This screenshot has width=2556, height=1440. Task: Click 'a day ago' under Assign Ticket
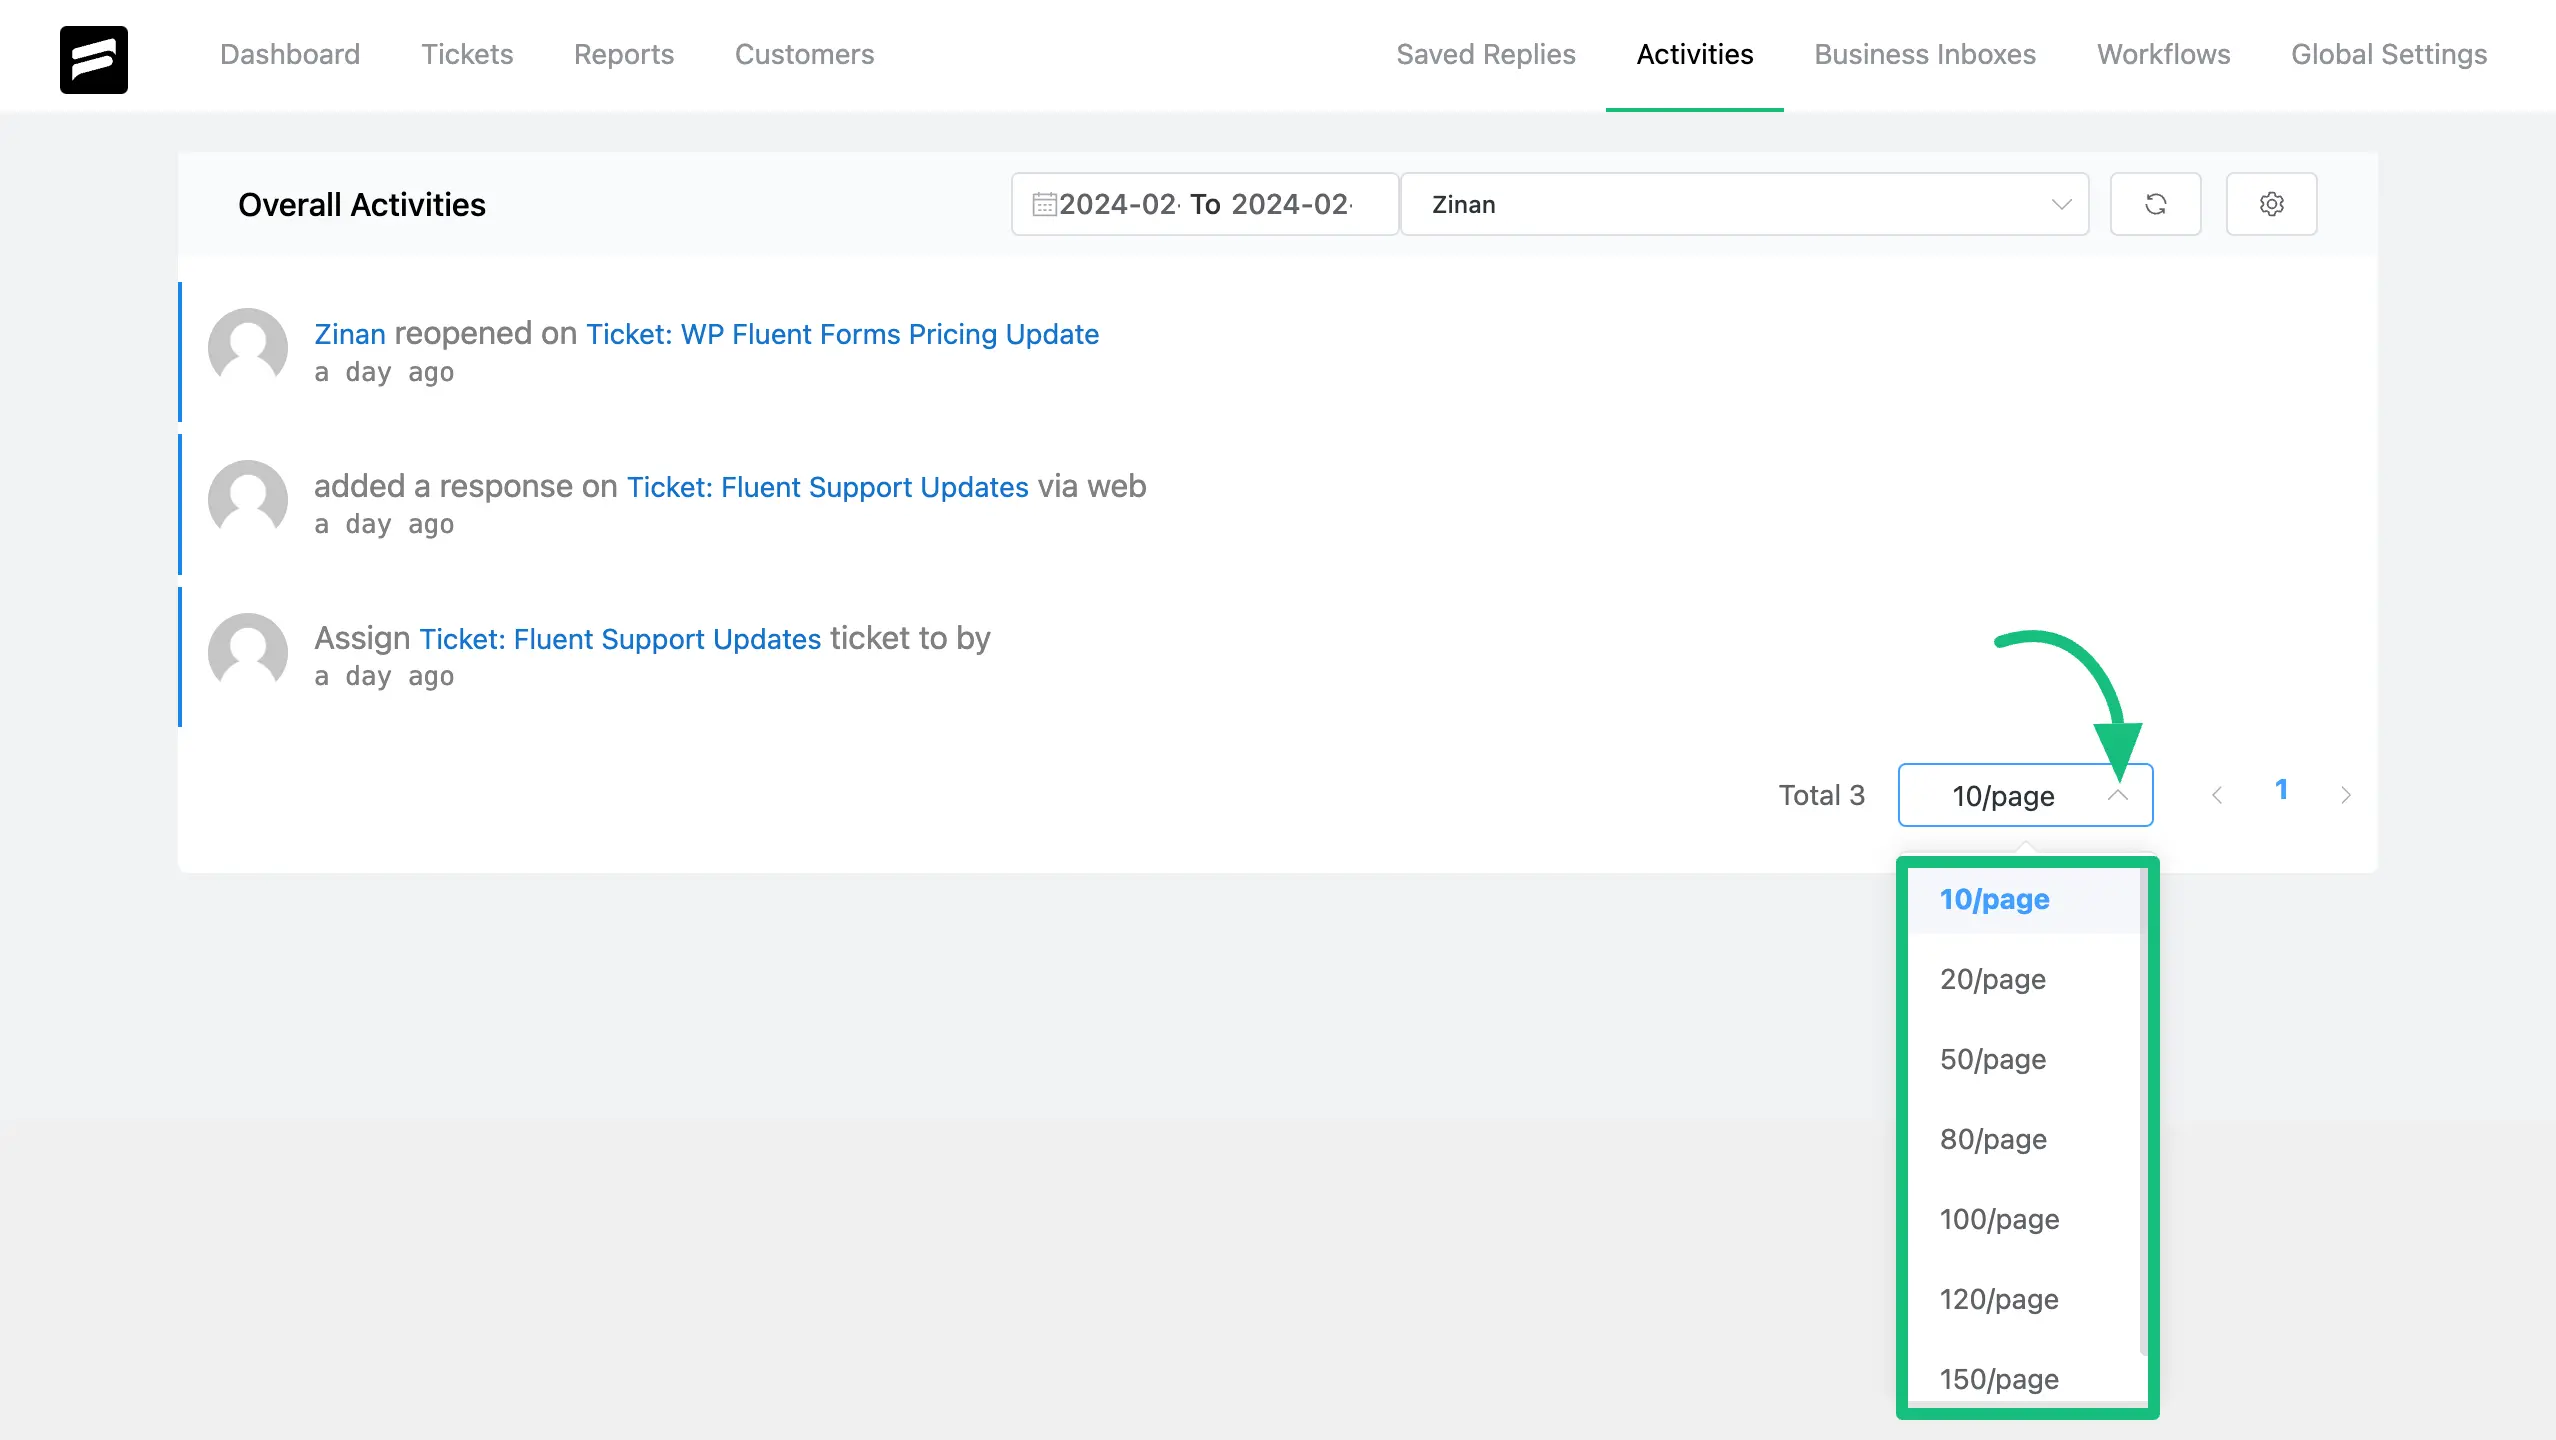click(x=384, y=677)
